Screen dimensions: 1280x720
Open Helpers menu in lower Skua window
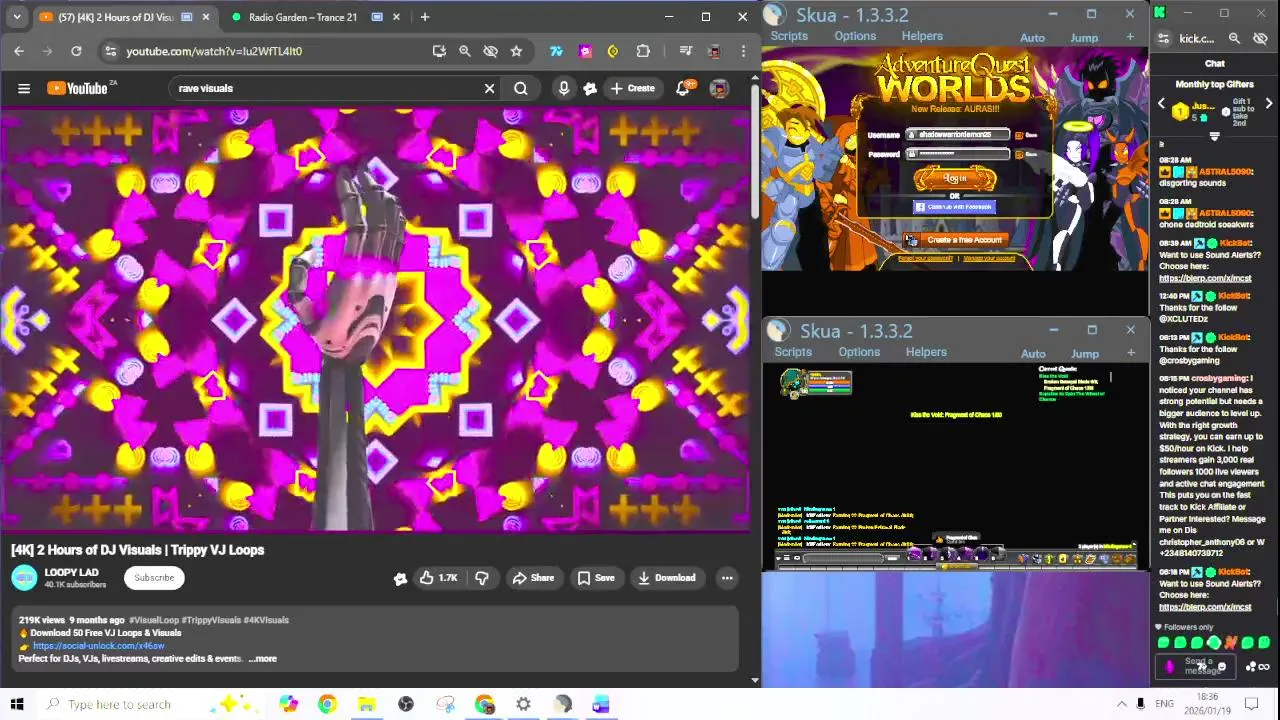pyautogui.click(x=926, y=352)
